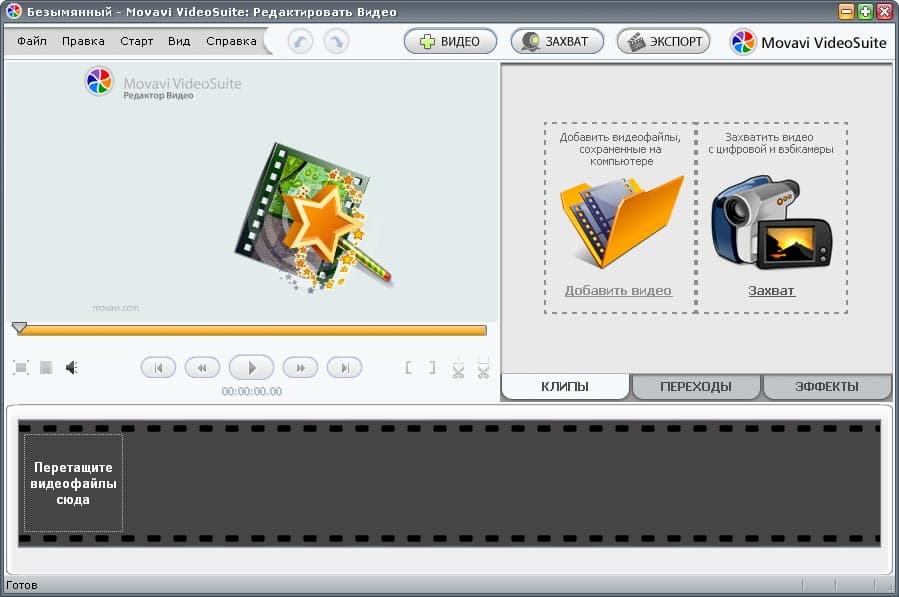Click the seek bar position marker

[19, 328]
